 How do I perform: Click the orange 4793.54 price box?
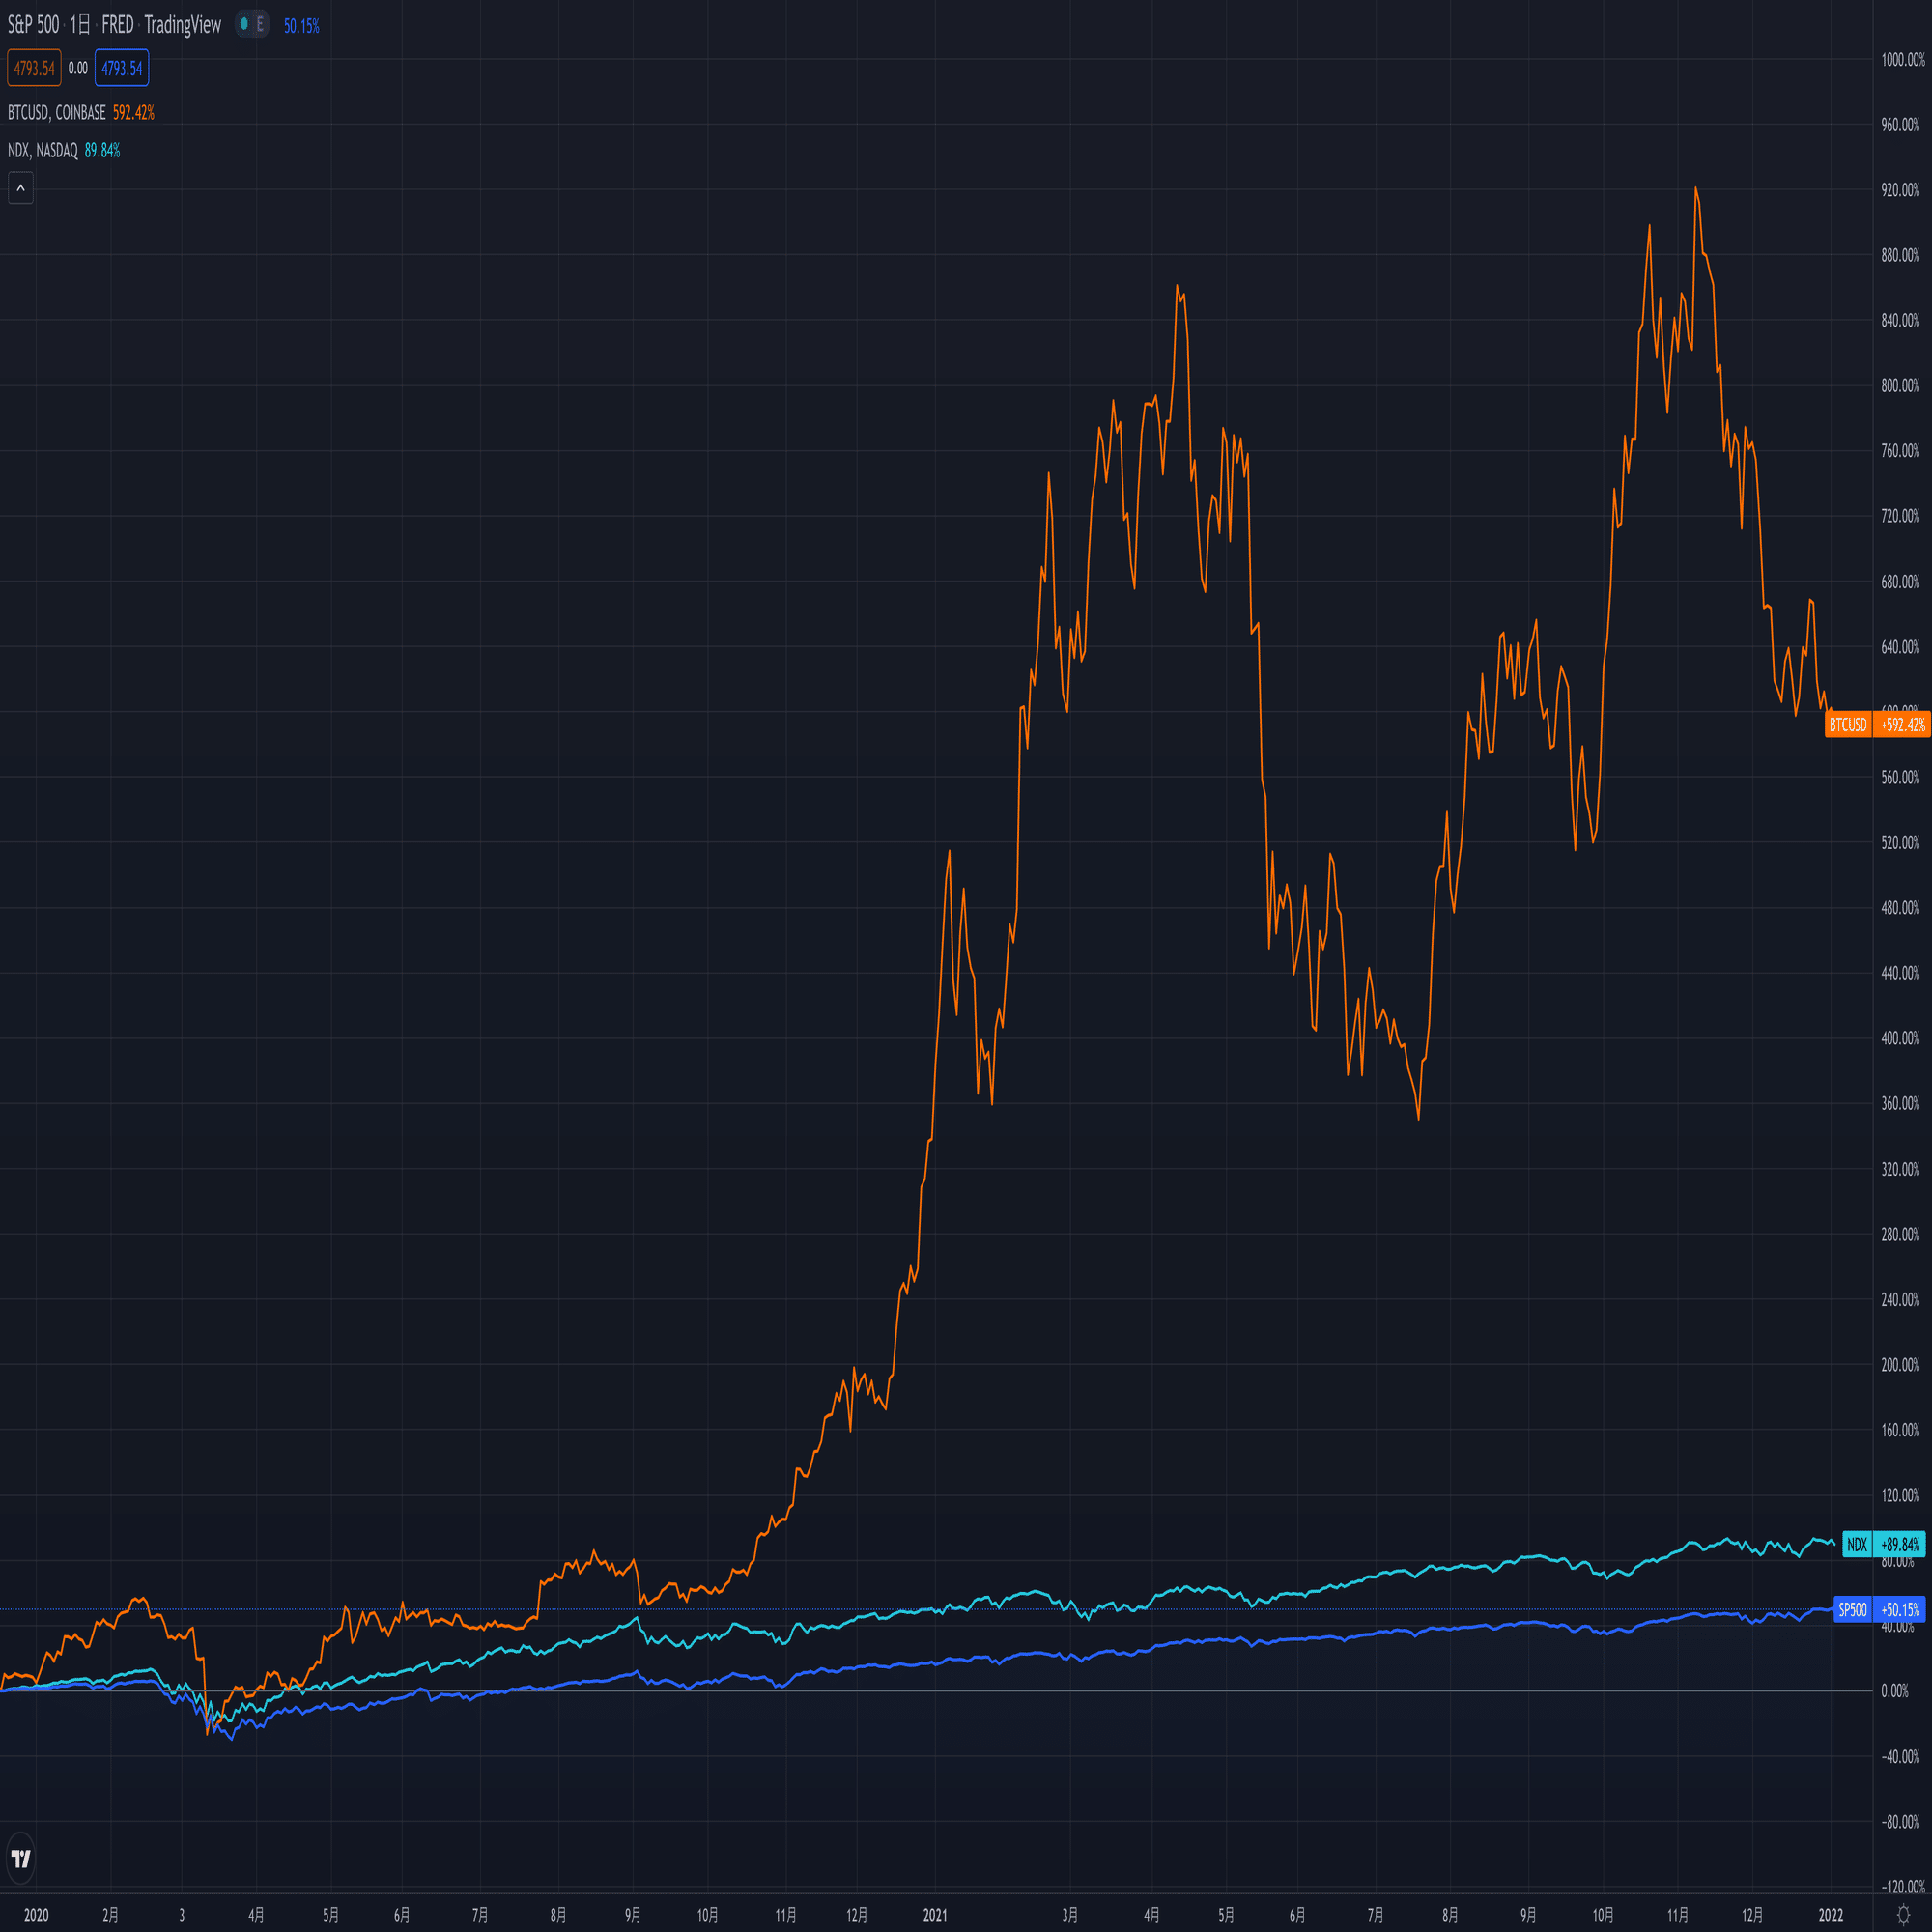(34, 68)
